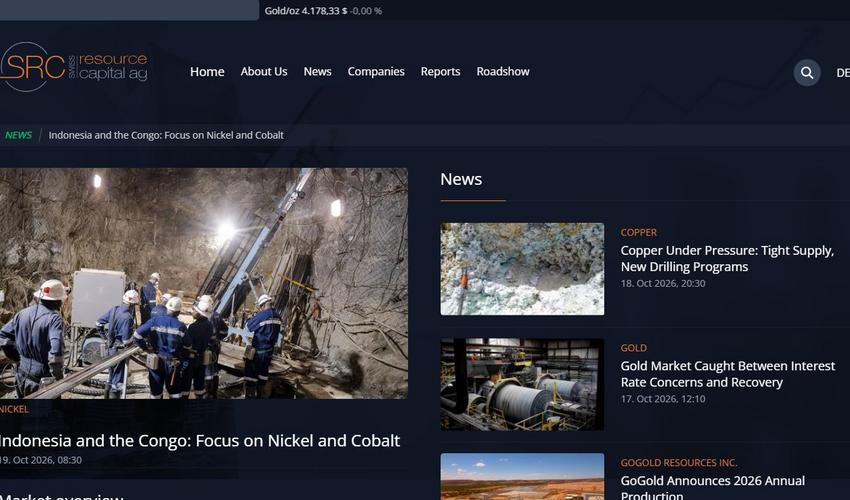Open the Reports menu item

pyautogui.click(x=440, y=72)
